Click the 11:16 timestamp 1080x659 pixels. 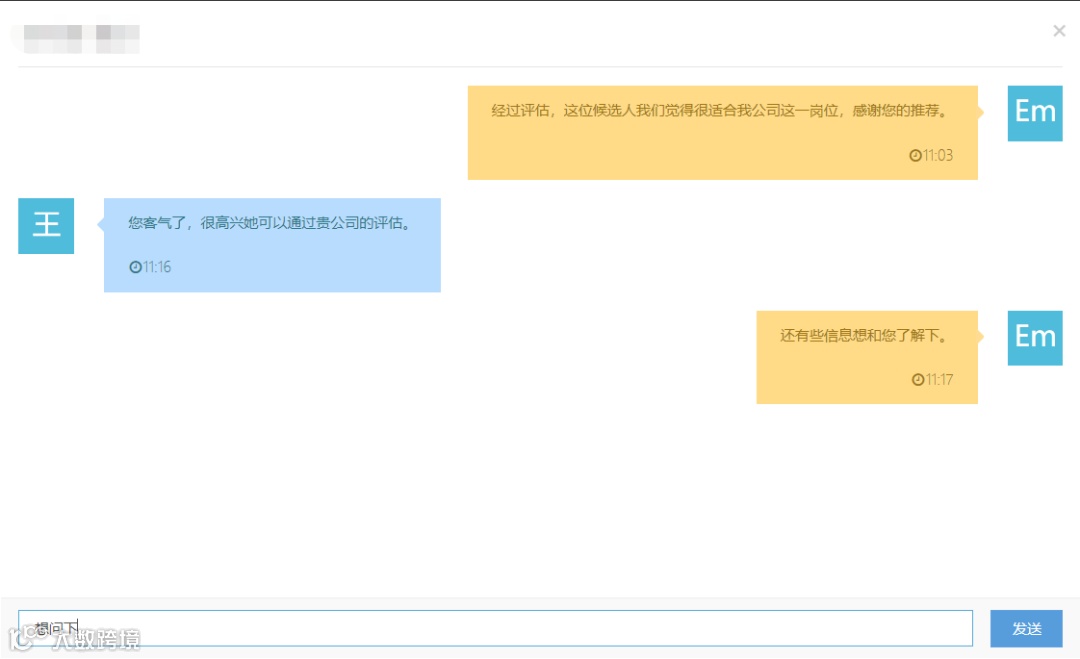click(157, 267)
